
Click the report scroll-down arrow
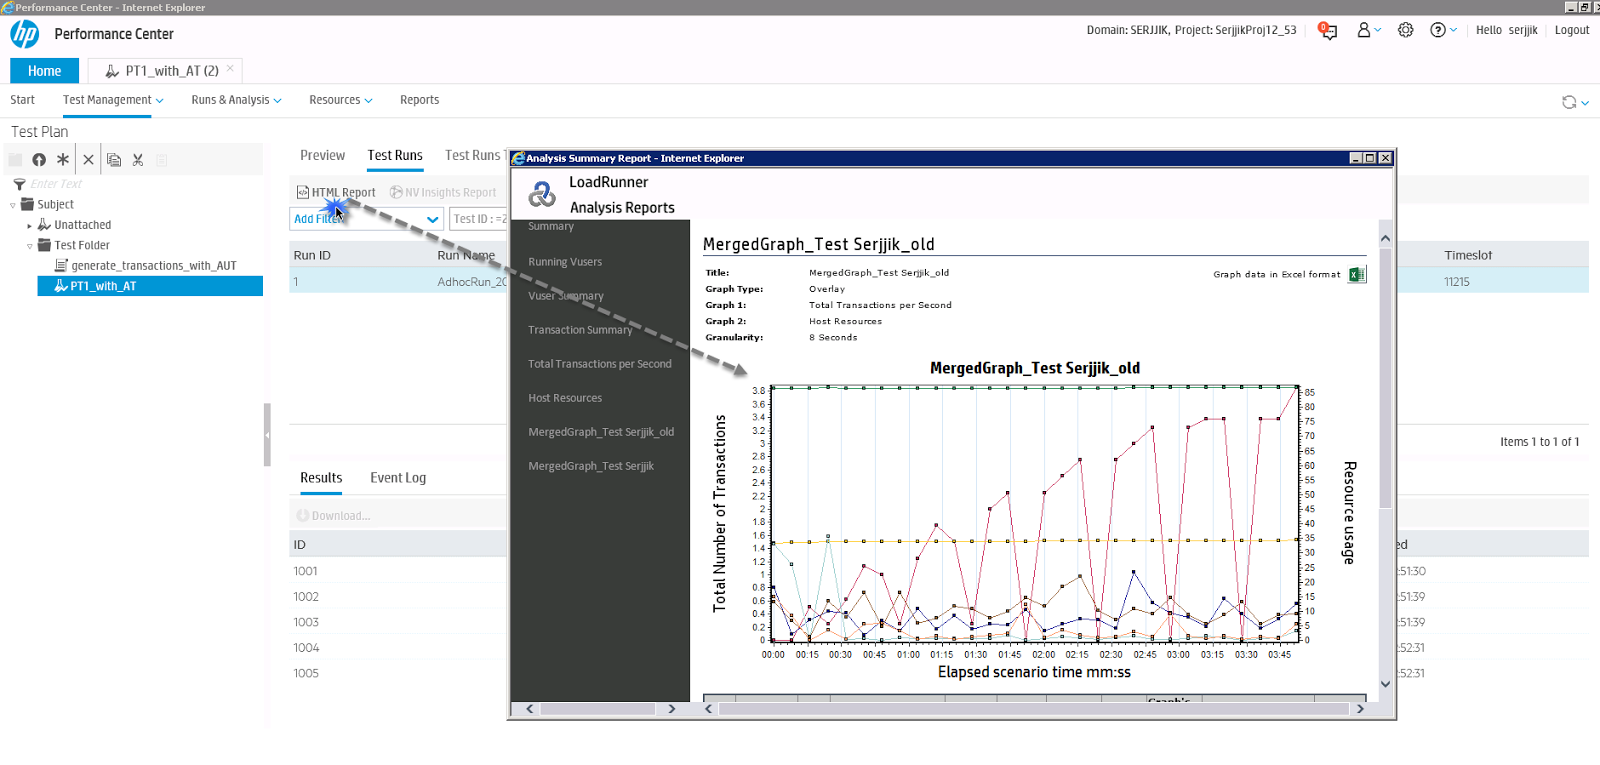1385,684
